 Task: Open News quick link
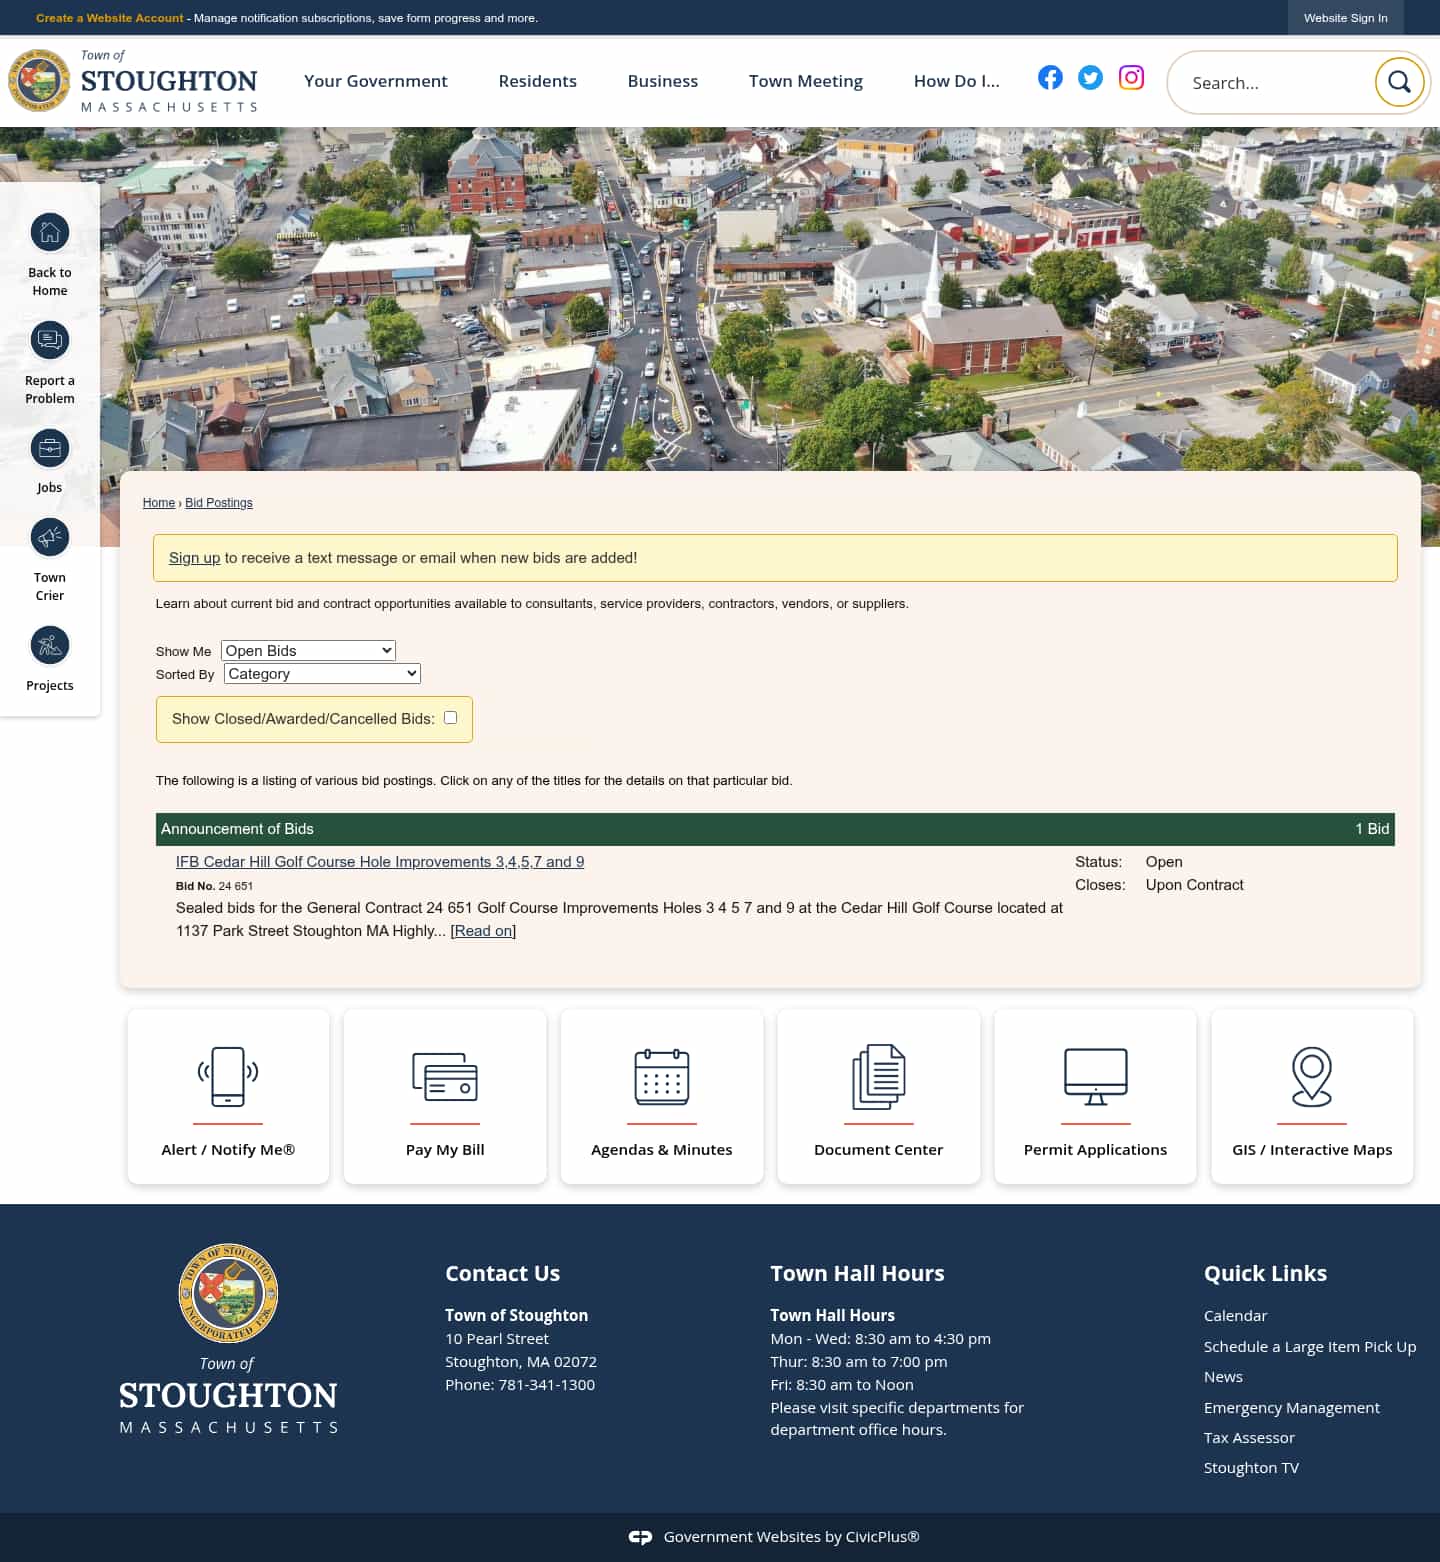coord(1223,1377)
